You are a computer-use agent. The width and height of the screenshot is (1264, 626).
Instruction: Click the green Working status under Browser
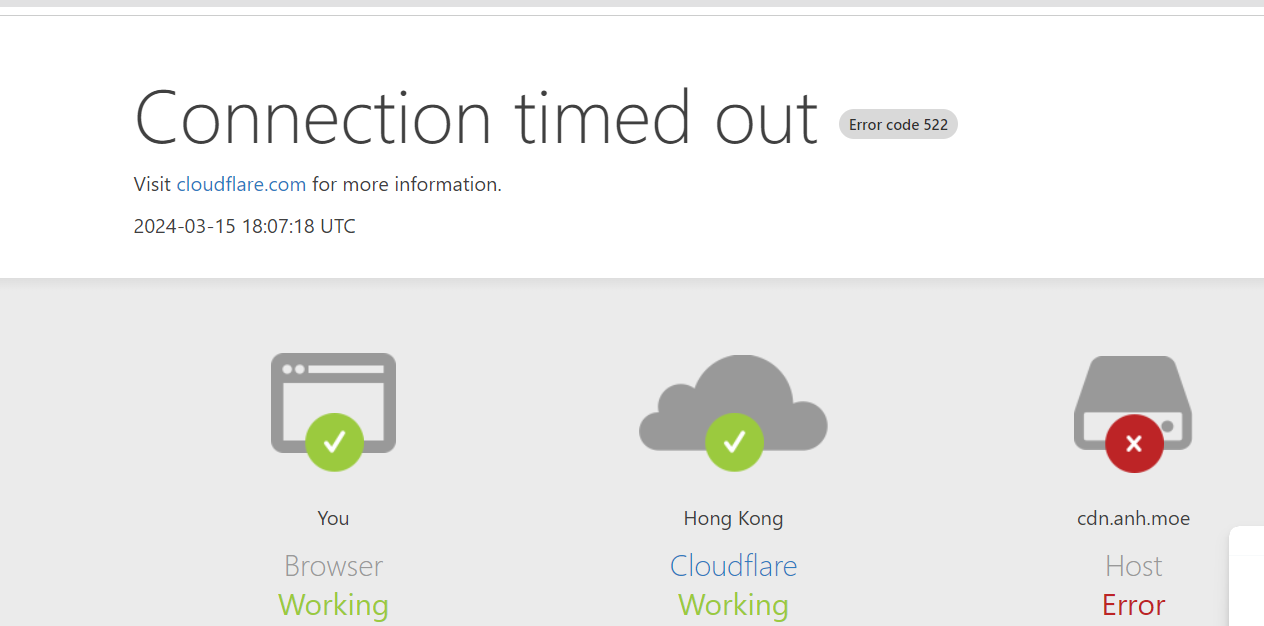pos(333,605)
